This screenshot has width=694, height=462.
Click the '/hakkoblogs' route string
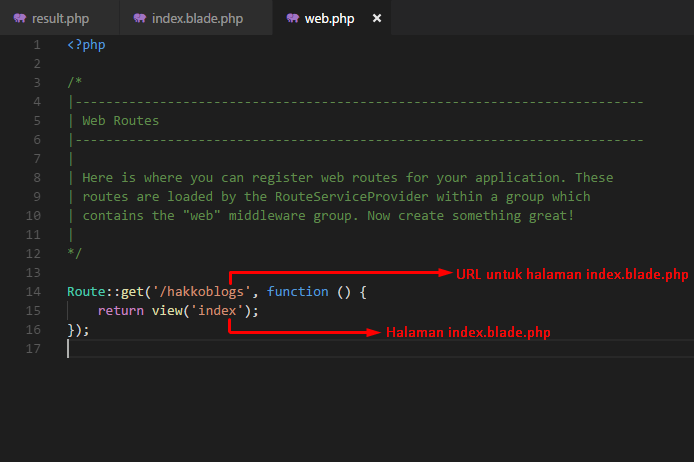[201, 292]
